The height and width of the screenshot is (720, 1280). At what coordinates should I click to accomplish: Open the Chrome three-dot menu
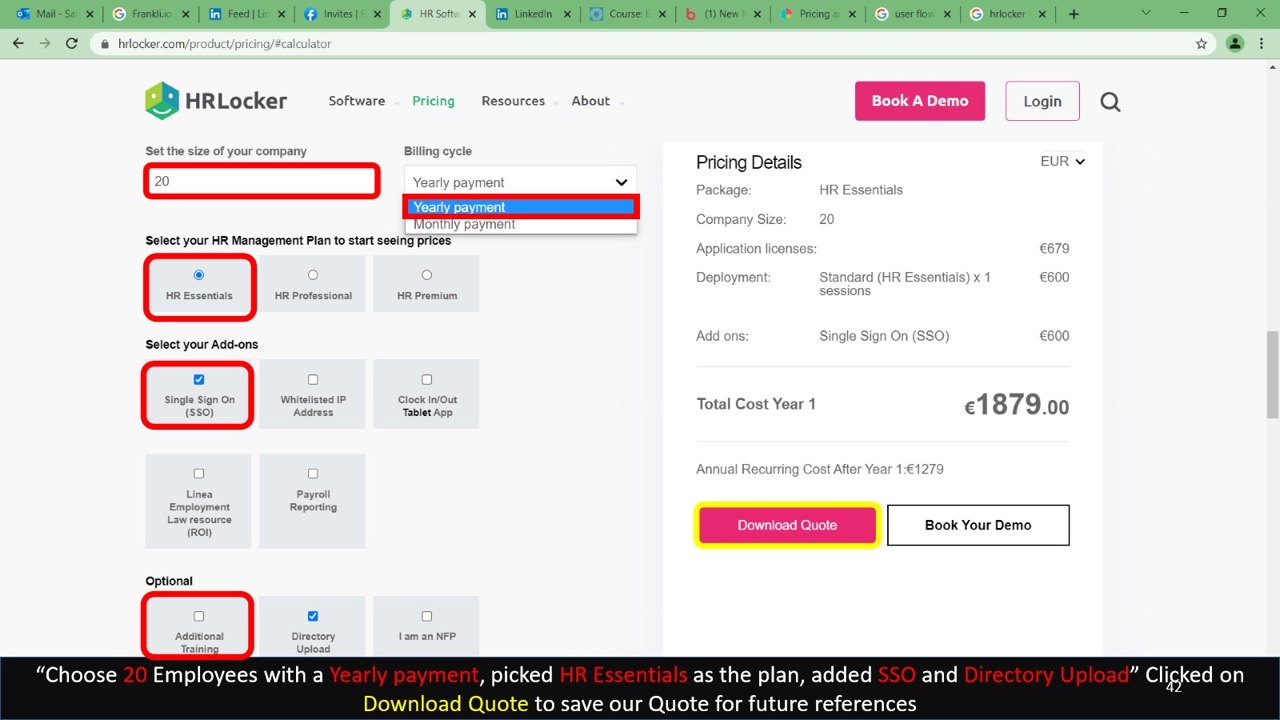(x=1264, y=44)
